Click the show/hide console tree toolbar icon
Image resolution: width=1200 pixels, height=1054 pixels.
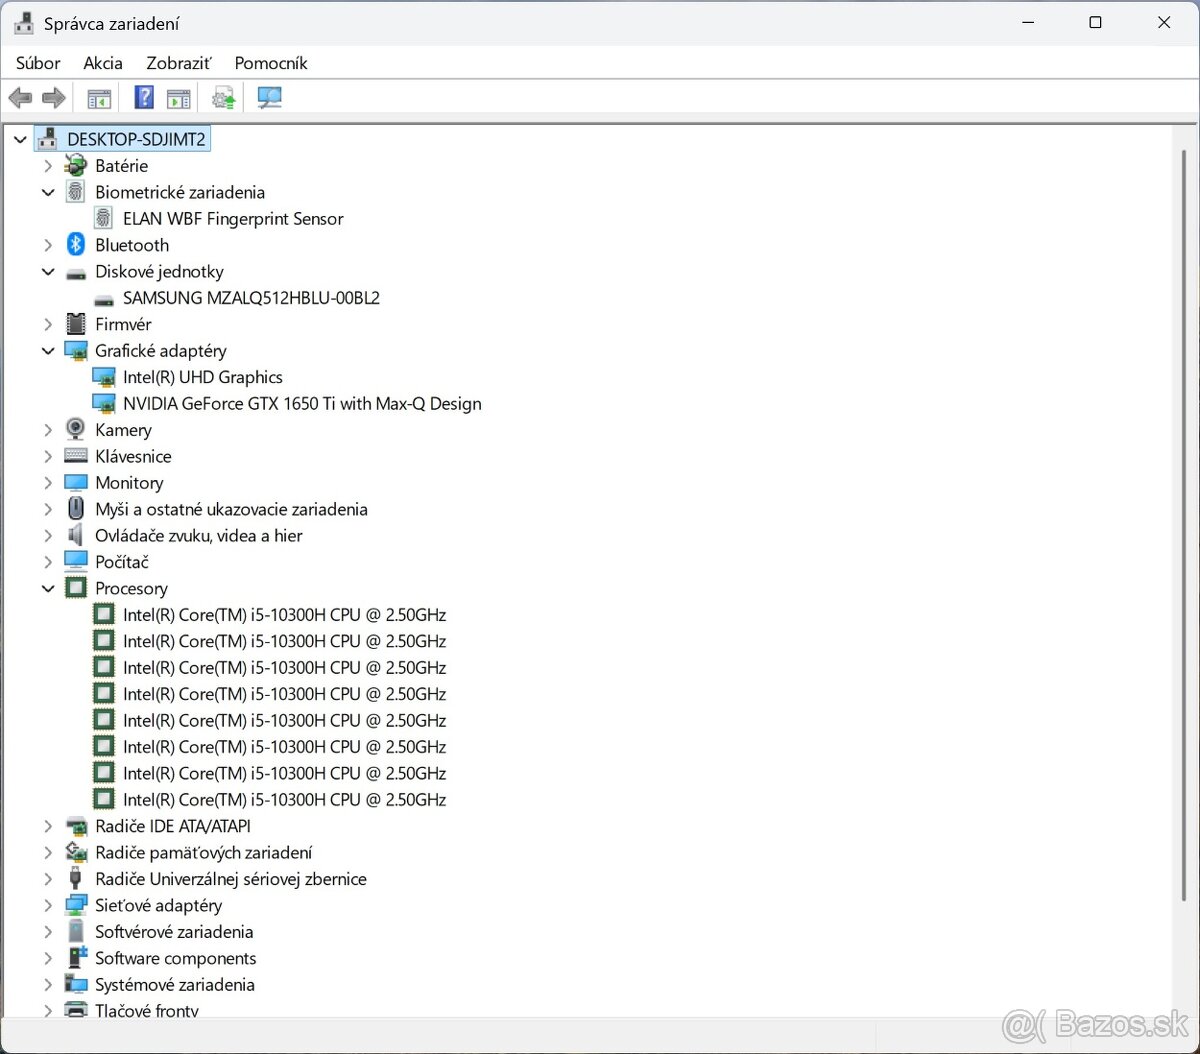99,98
